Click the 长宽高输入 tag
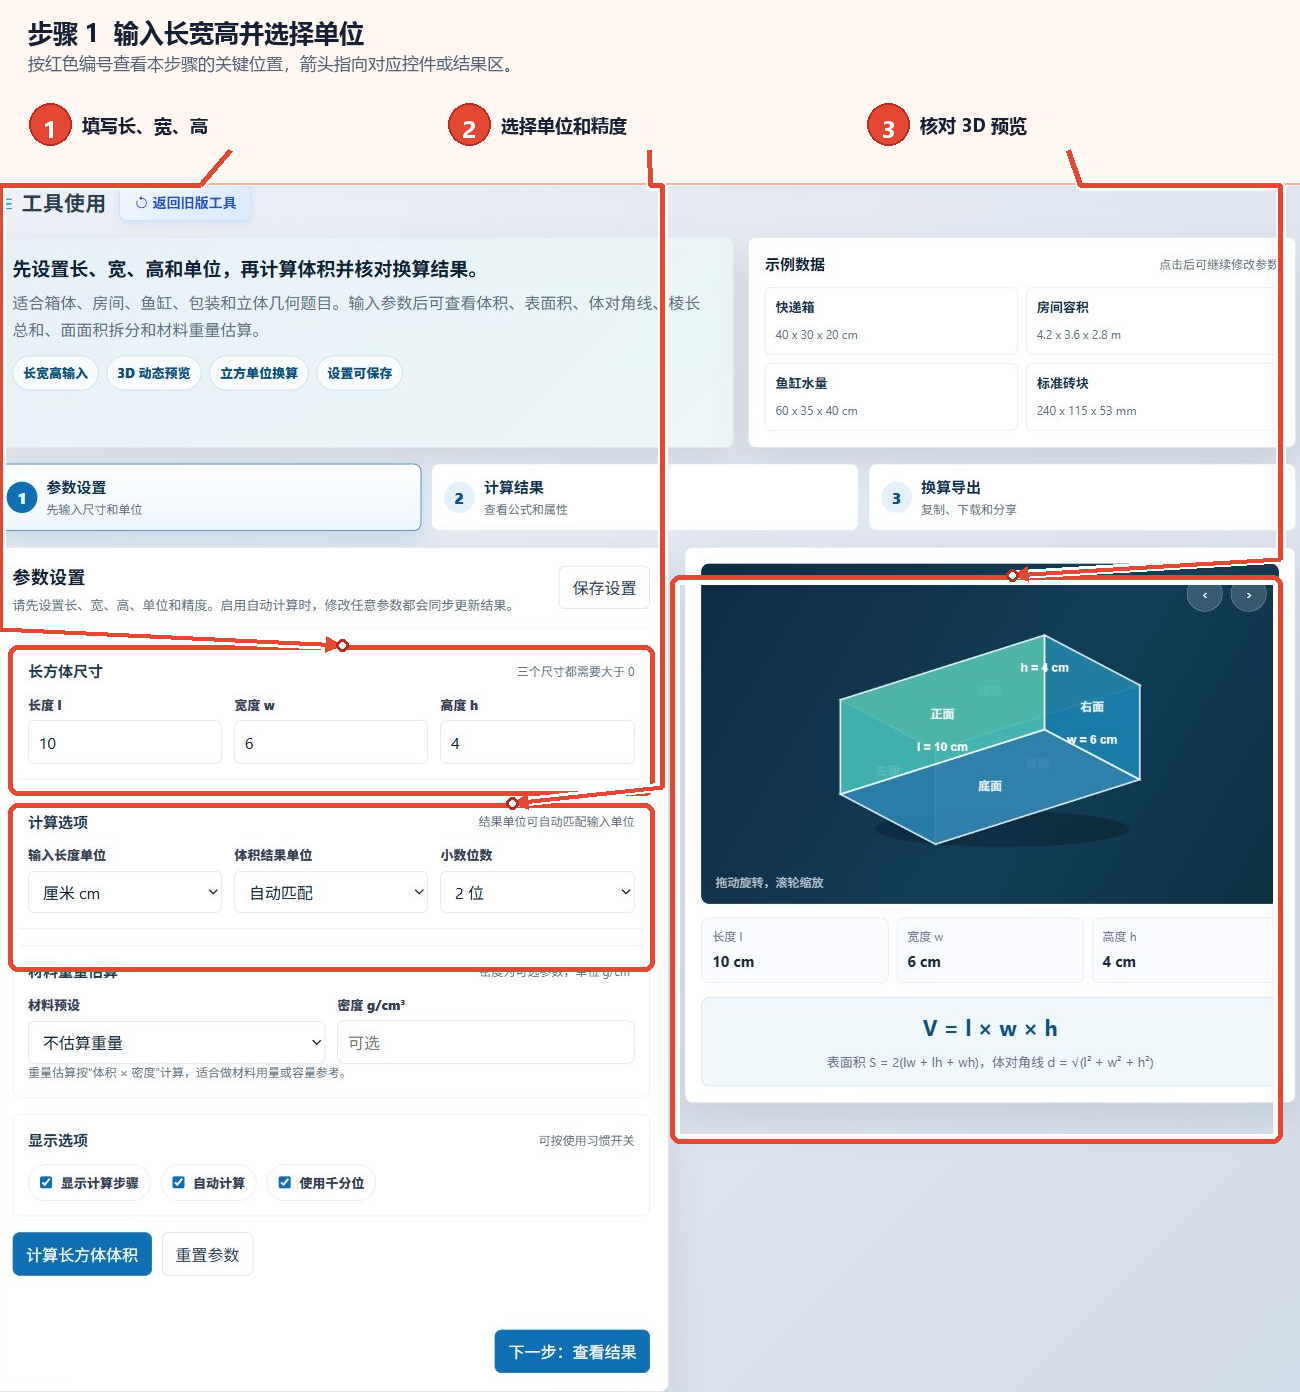 pos(56,373)
